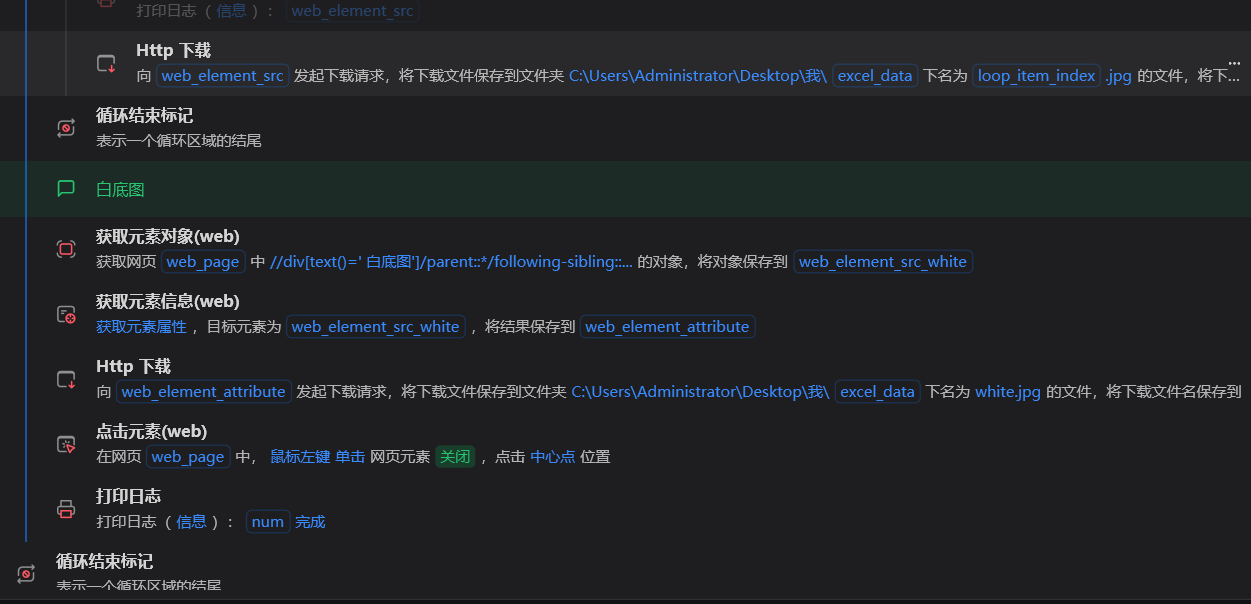Click the 打印日志 printer icon
This screenshot has width=1251, height=604.
(x=66, y=508)
